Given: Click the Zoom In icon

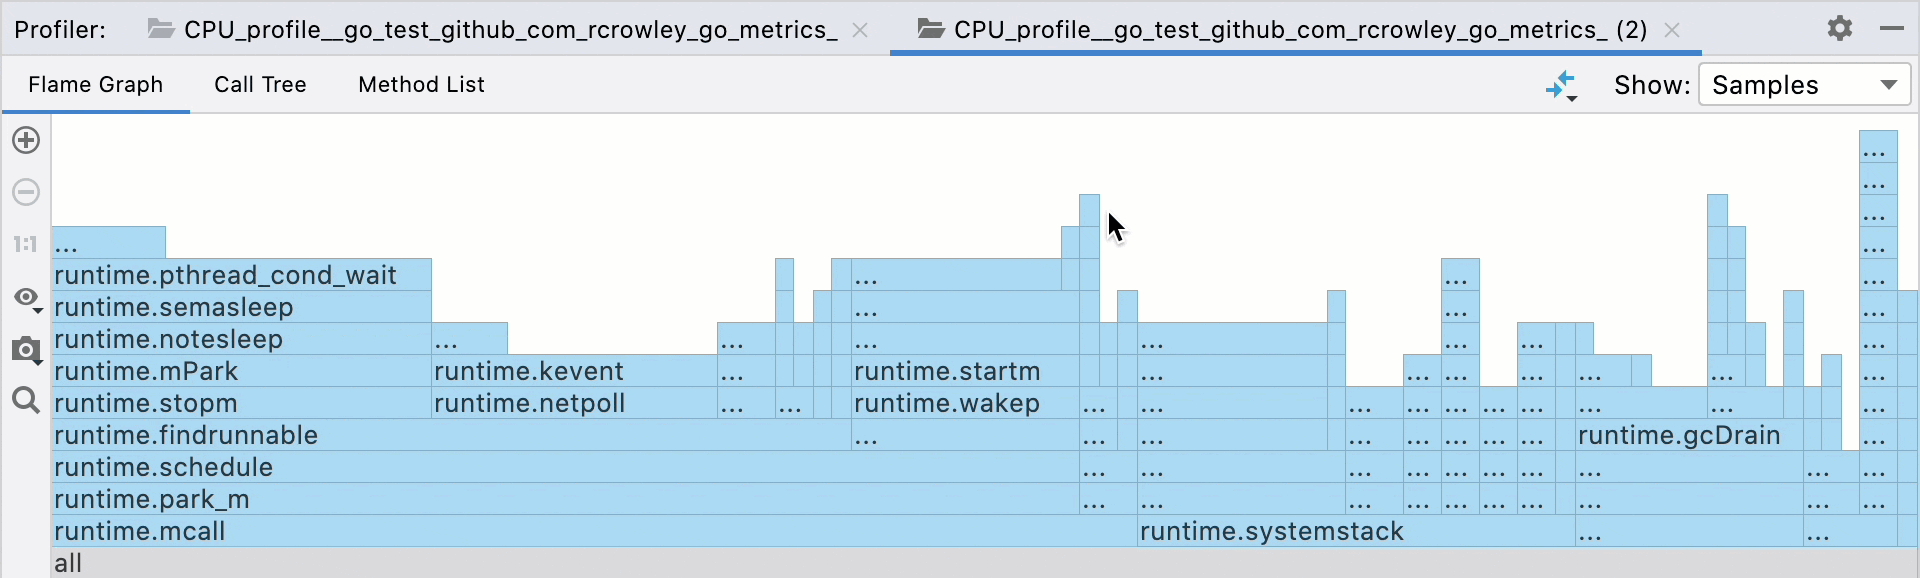Looking at the screenshot, I should [x=25, y=140].
